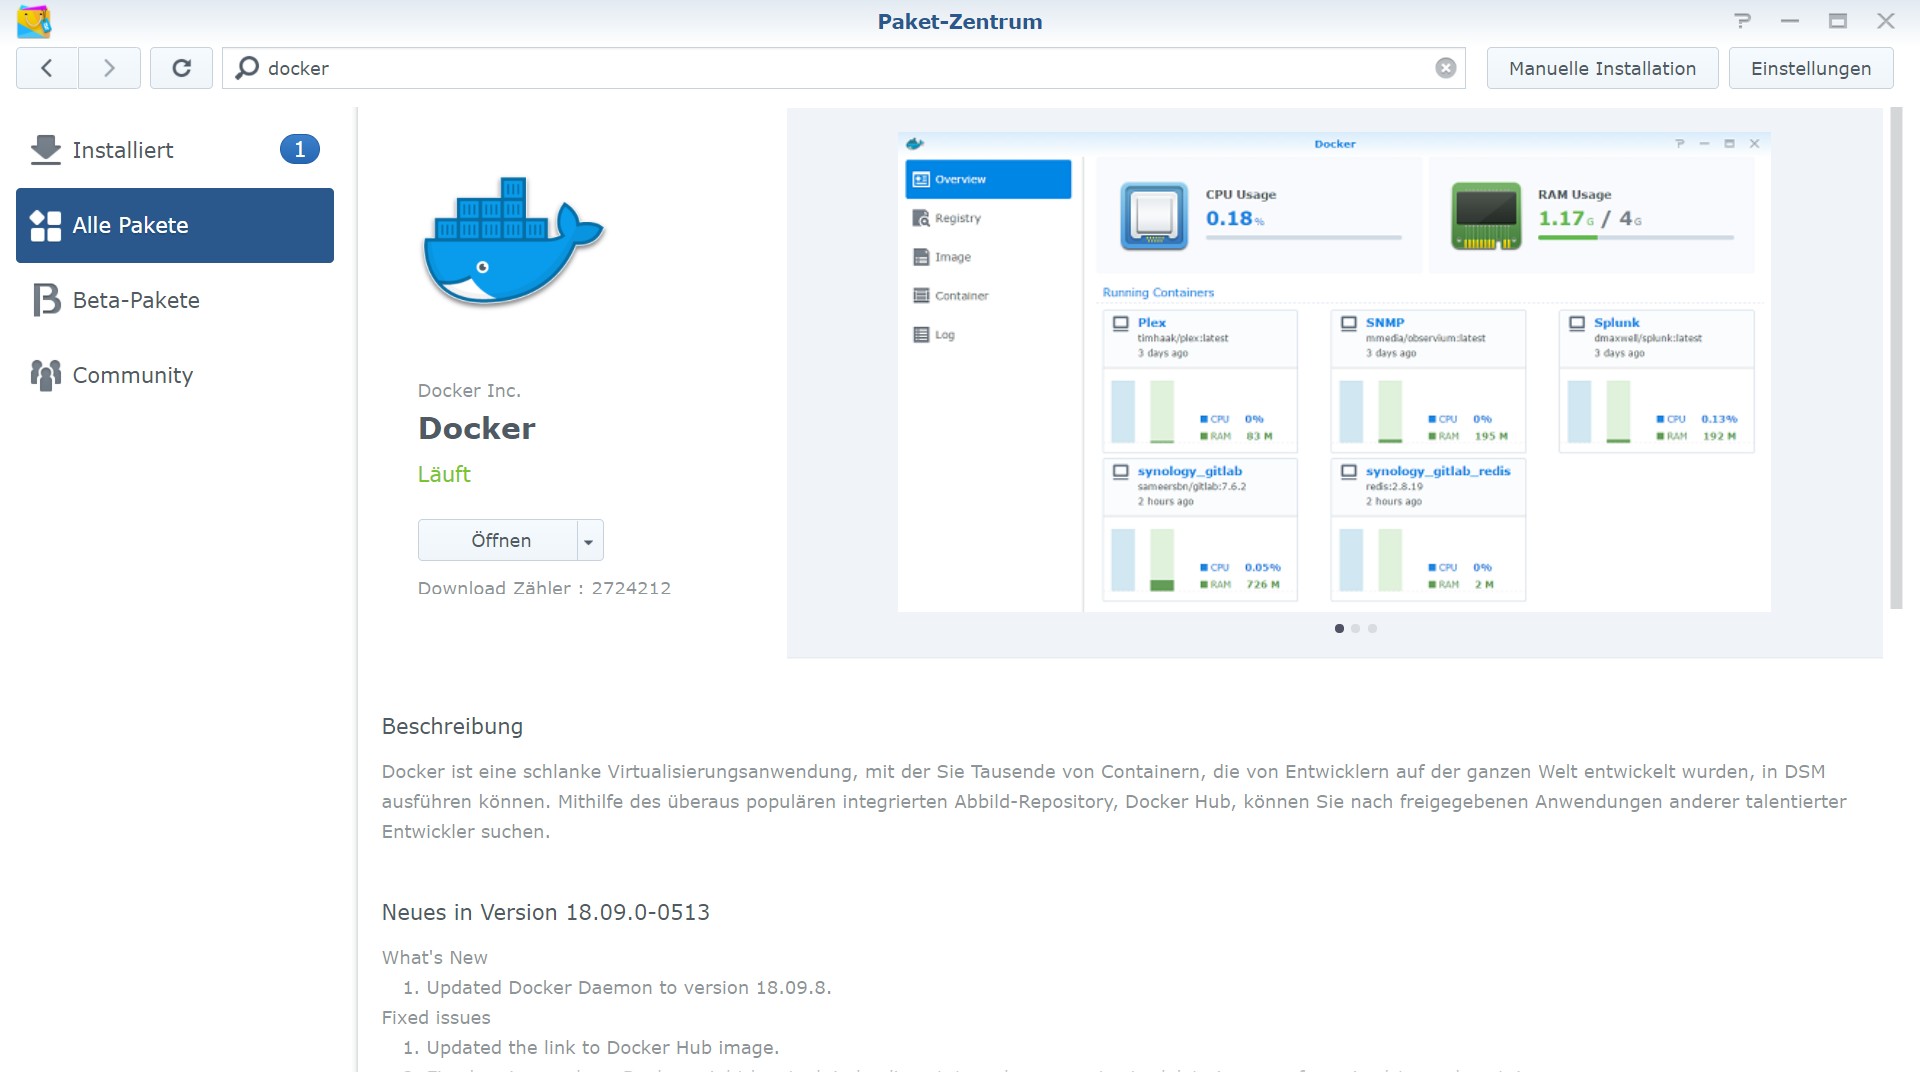Switch to the Community category
1920x1072 pixels.
pos(132,375)
